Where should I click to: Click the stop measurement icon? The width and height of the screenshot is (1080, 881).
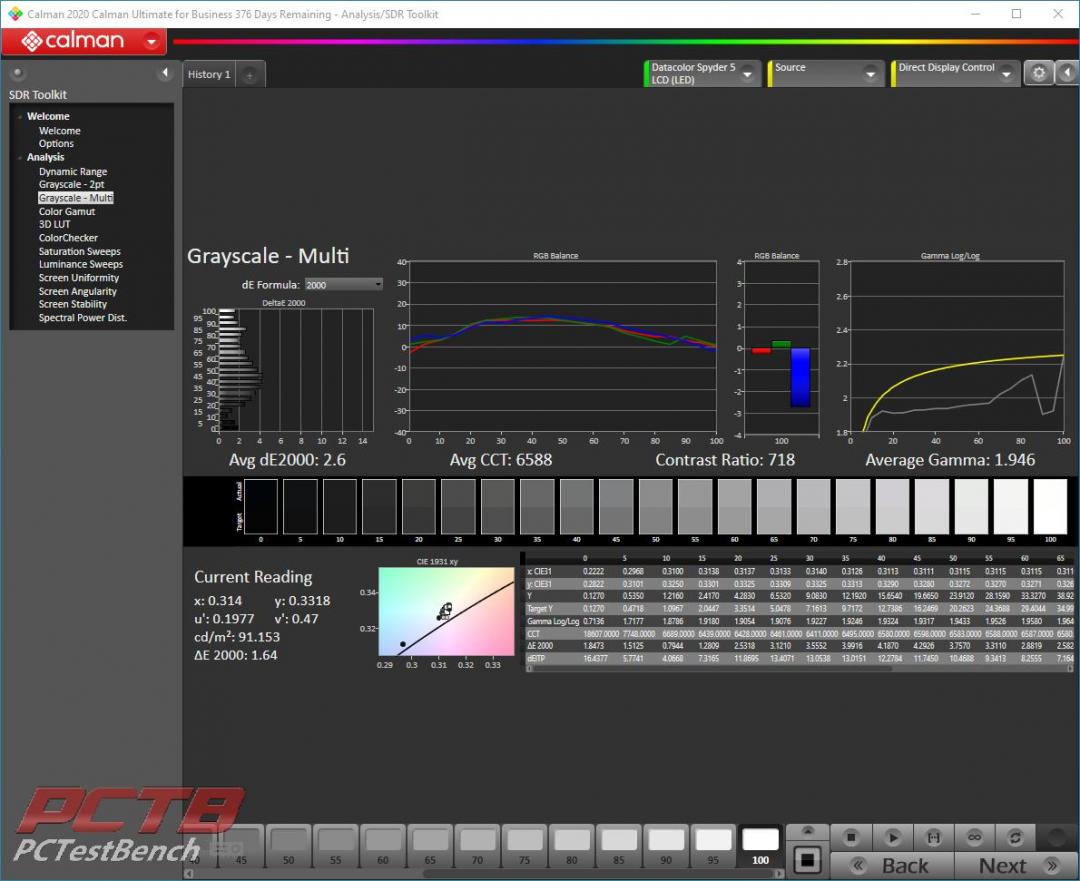852,837
